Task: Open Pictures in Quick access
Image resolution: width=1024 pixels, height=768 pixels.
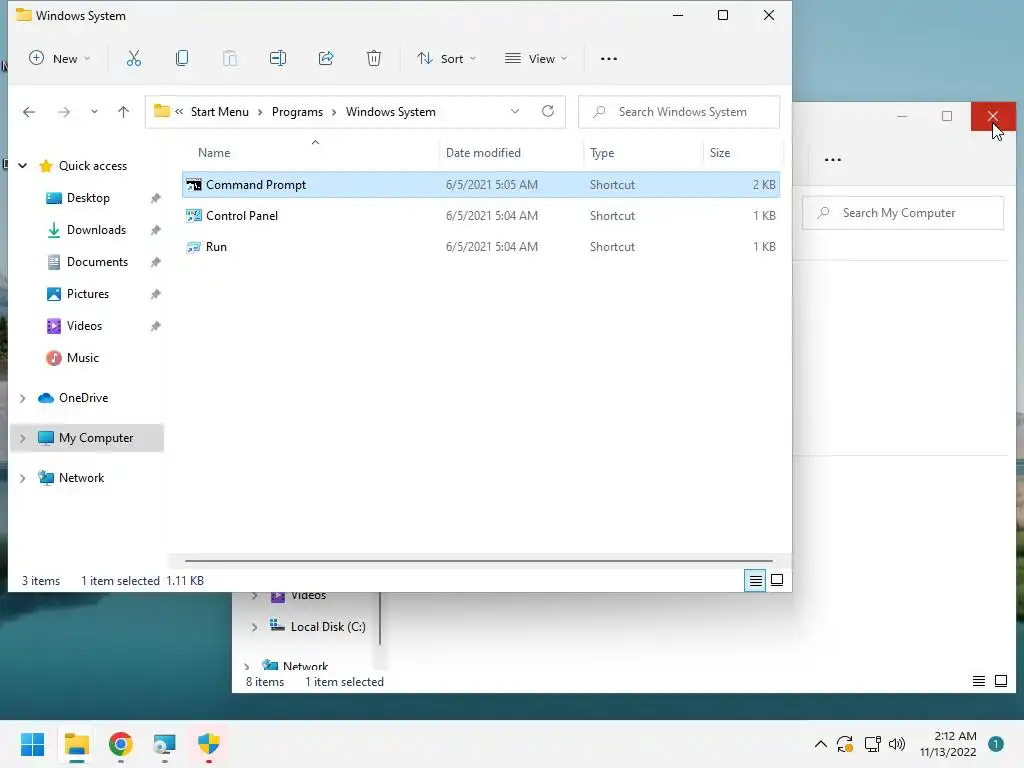Action: tap(88, 294)
